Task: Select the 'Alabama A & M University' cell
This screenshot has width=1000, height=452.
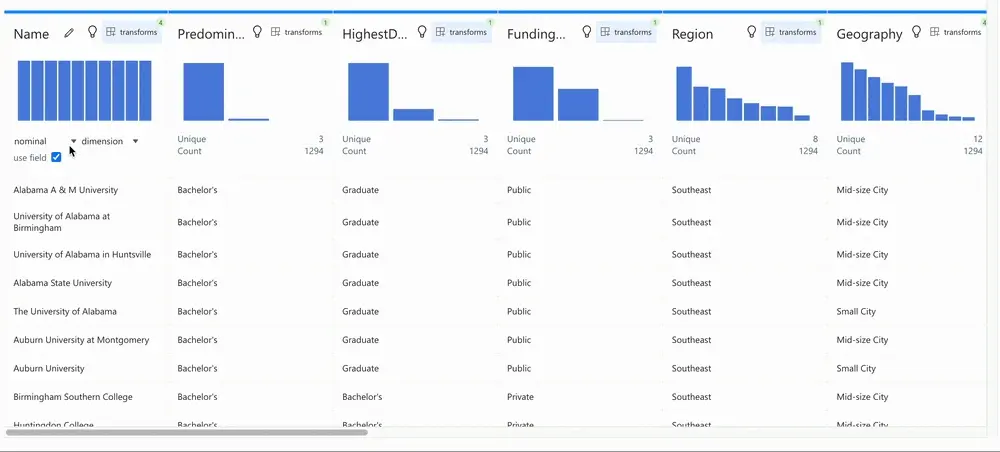Action: [66, 190]
